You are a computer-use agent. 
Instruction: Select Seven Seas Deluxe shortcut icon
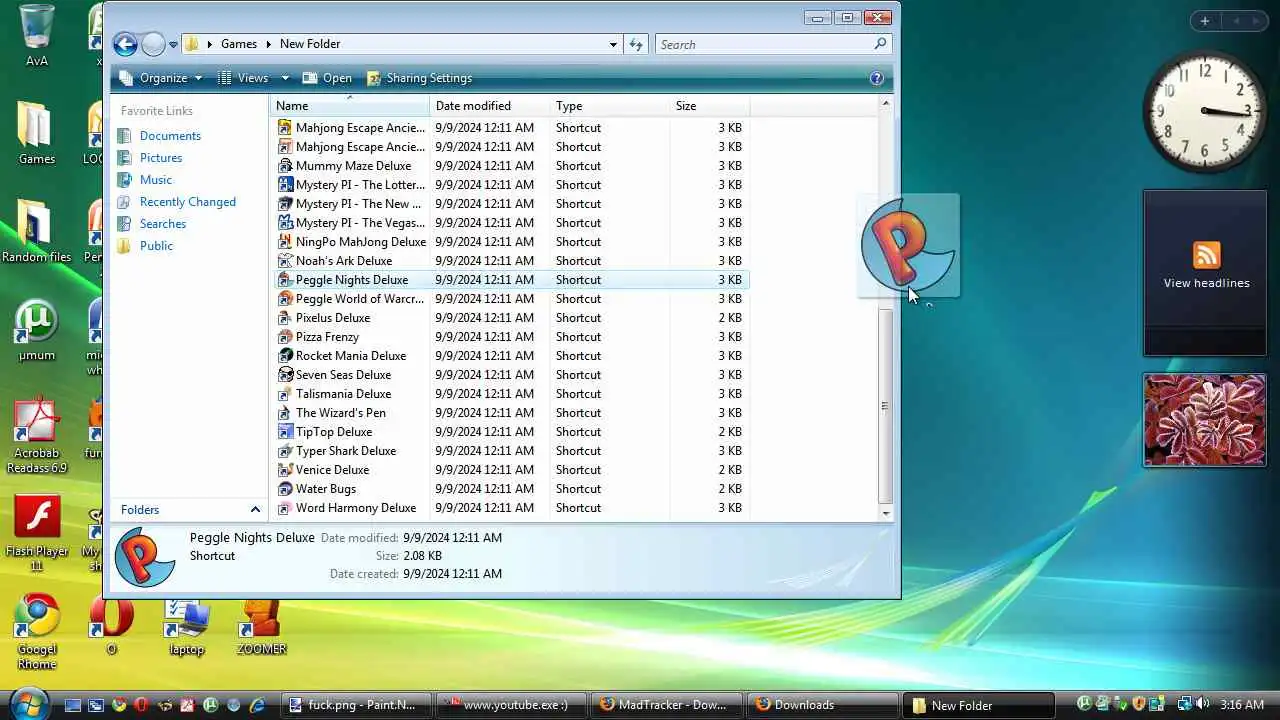(x=285, y=375)
